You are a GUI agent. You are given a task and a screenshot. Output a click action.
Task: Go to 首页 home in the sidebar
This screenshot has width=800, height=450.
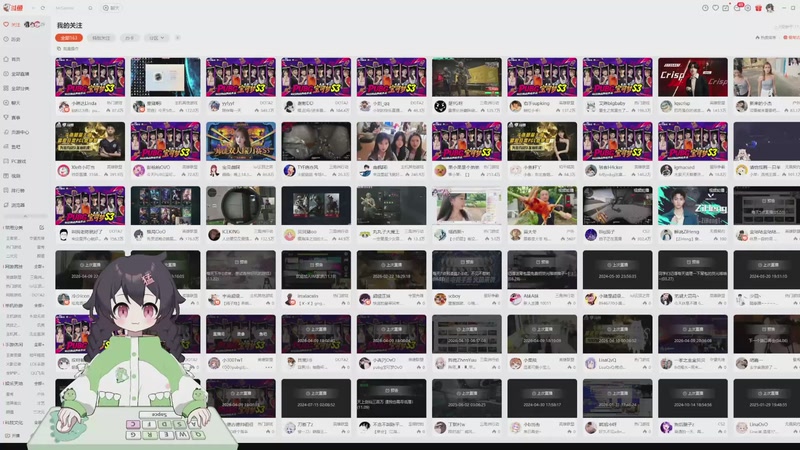coord(12,59)
